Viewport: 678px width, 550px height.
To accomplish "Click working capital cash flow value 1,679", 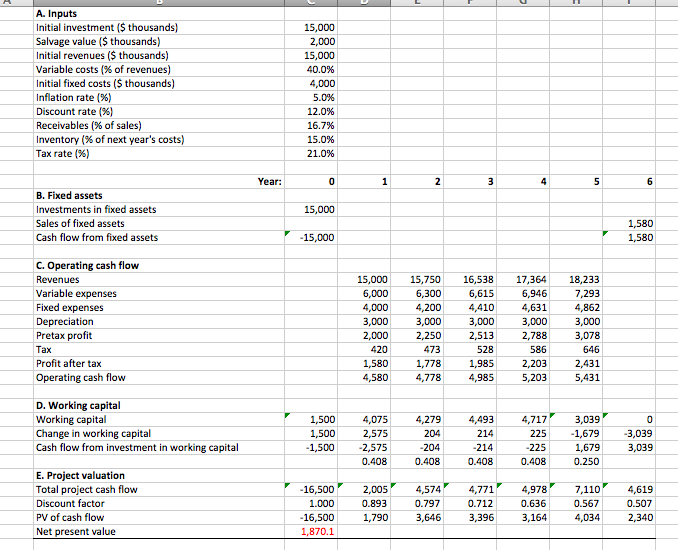I will (x=576, y=448).
